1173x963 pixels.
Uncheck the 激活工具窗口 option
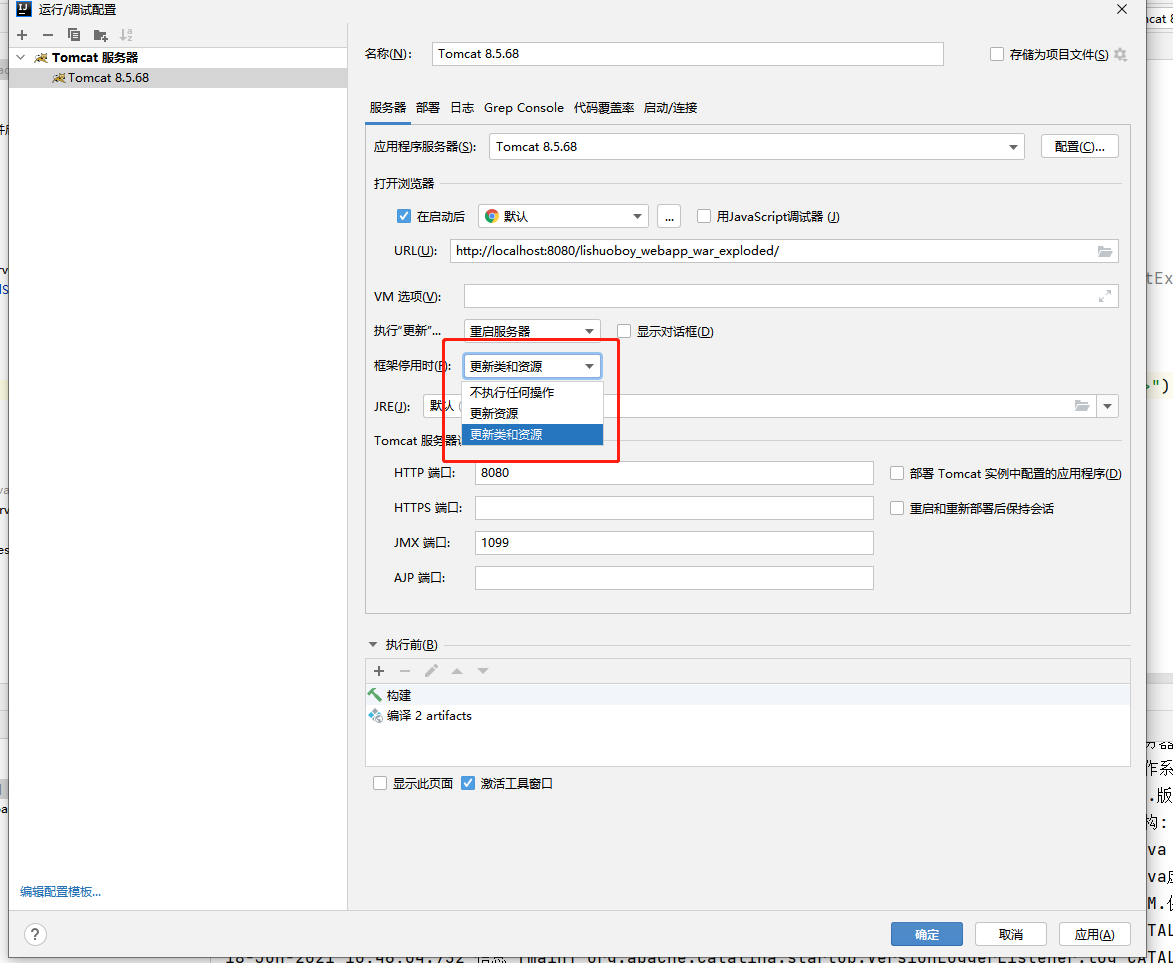[468, 783]
